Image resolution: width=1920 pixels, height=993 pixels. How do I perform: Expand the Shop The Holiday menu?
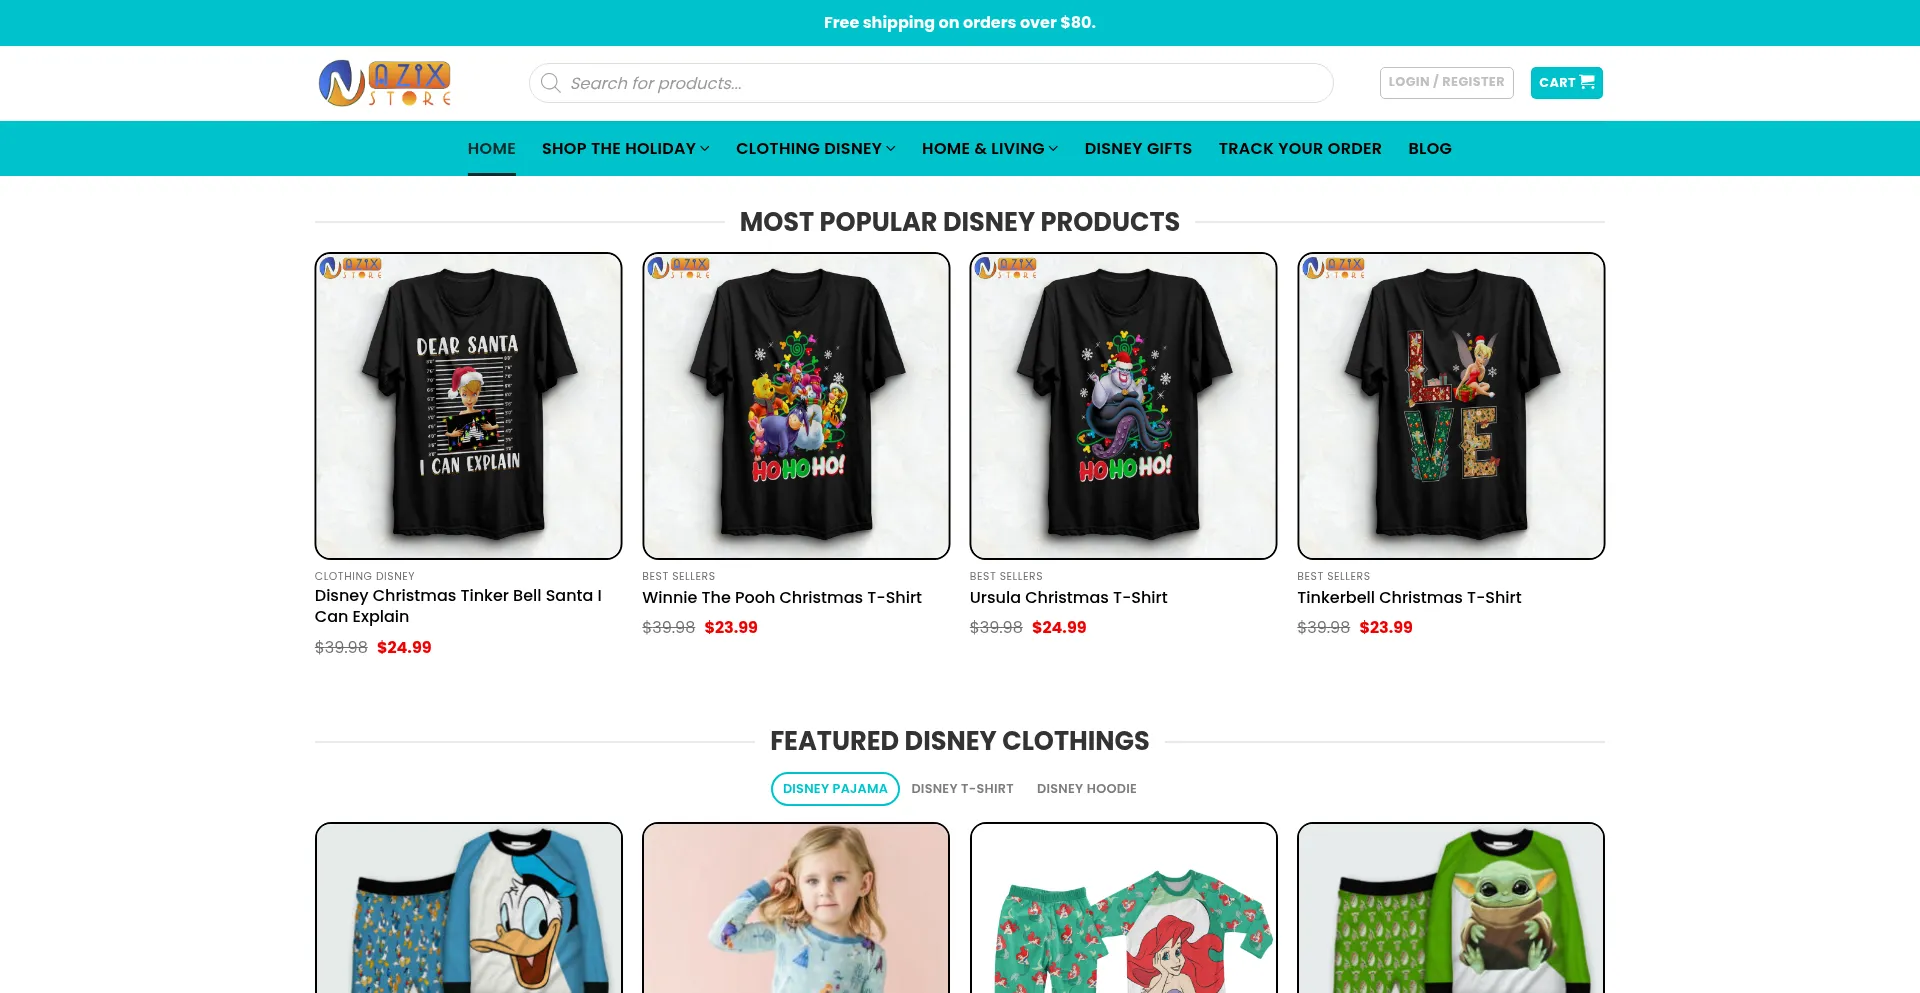pos(625,149)
